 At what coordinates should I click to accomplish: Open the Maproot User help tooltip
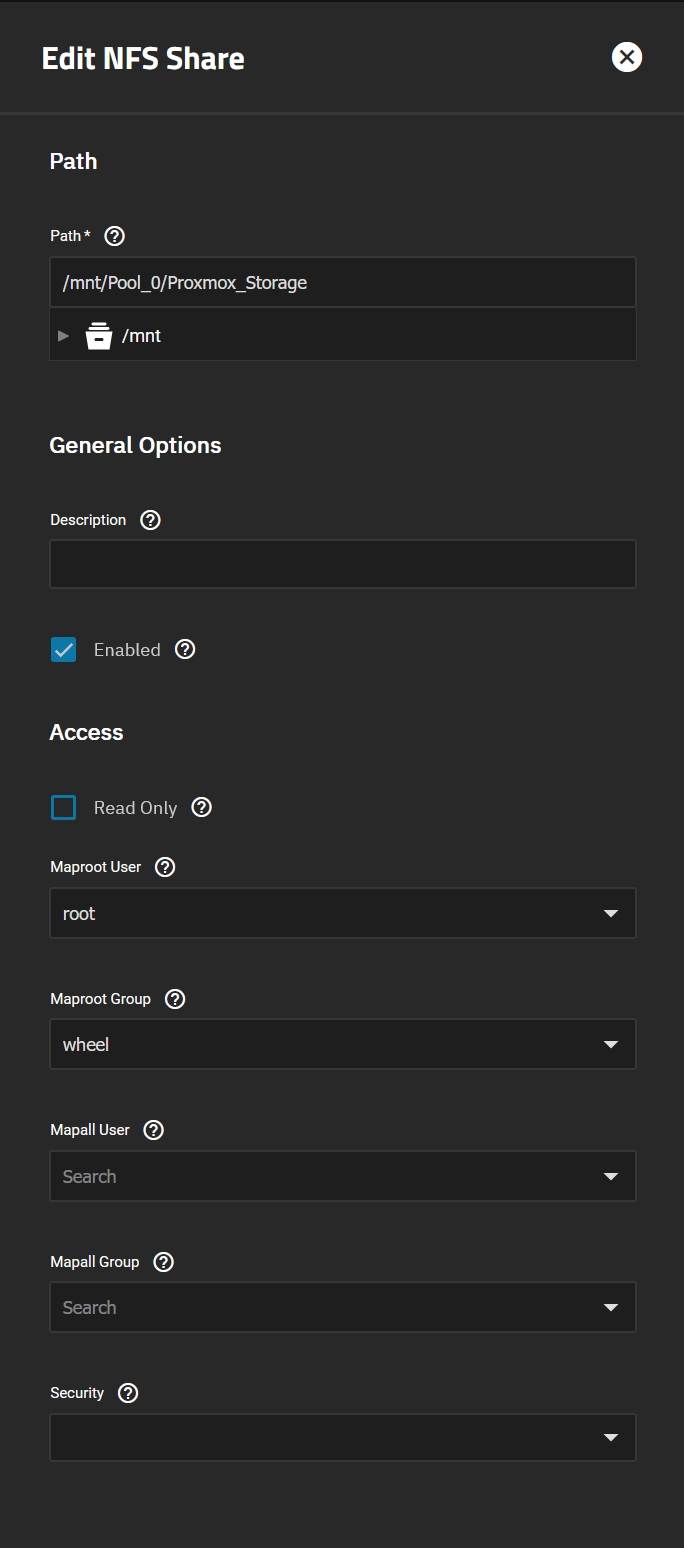(166, 867)
